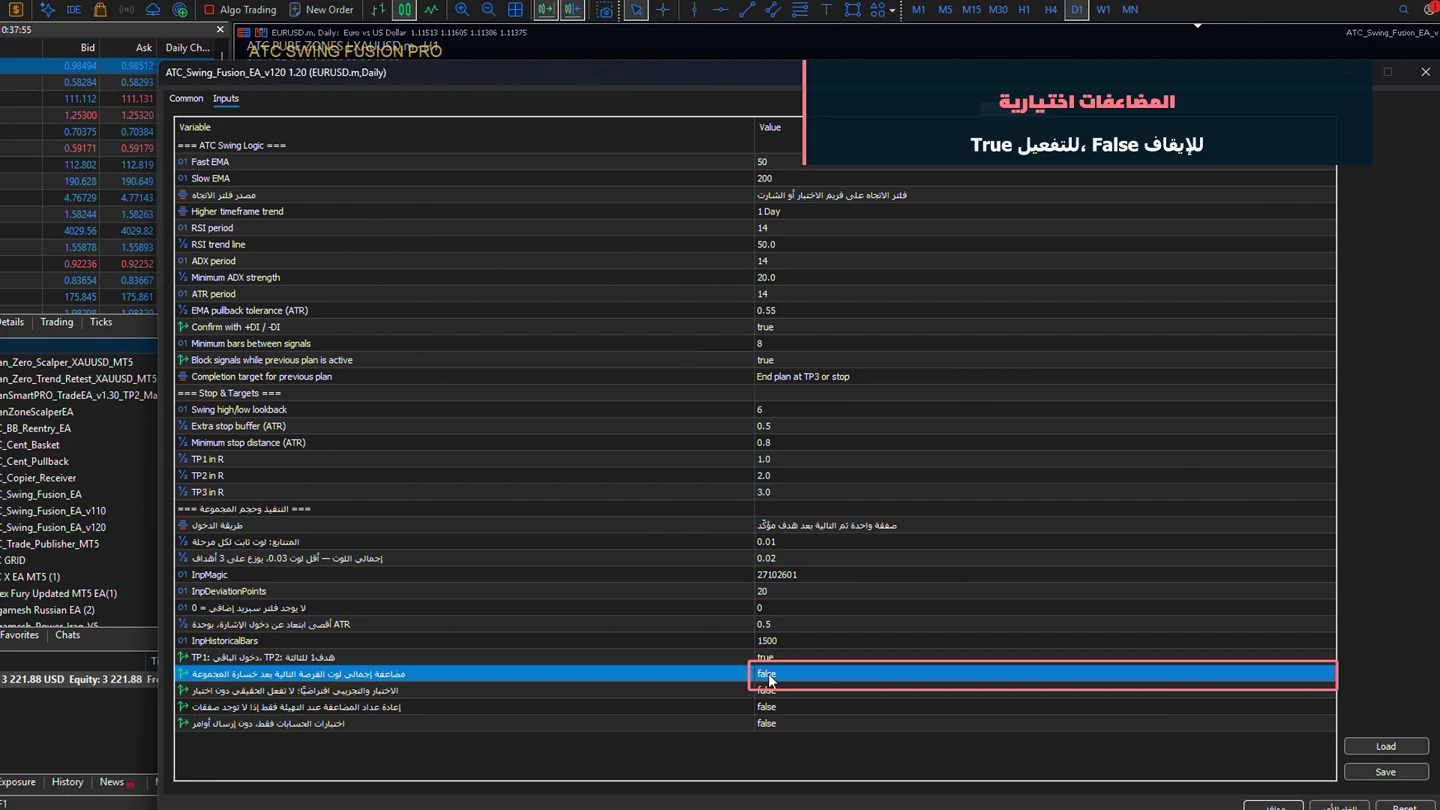Click Fast EMA value 50

[x=762, y=162]
